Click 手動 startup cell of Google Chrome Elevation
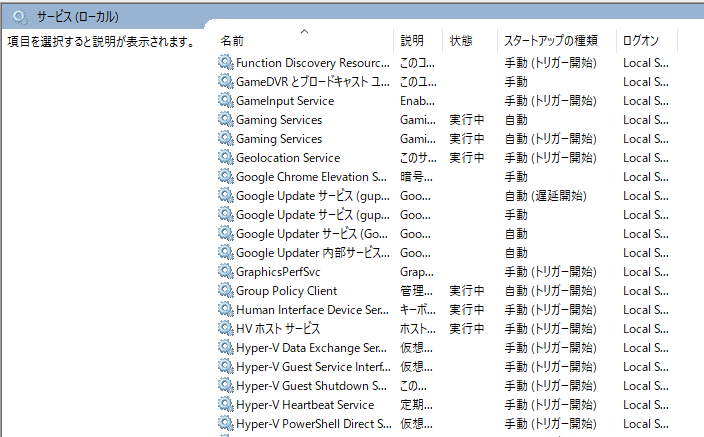Image resolution: width=704 pixels, height=437 pixels. pyautogui.click(x=516, y=177)
